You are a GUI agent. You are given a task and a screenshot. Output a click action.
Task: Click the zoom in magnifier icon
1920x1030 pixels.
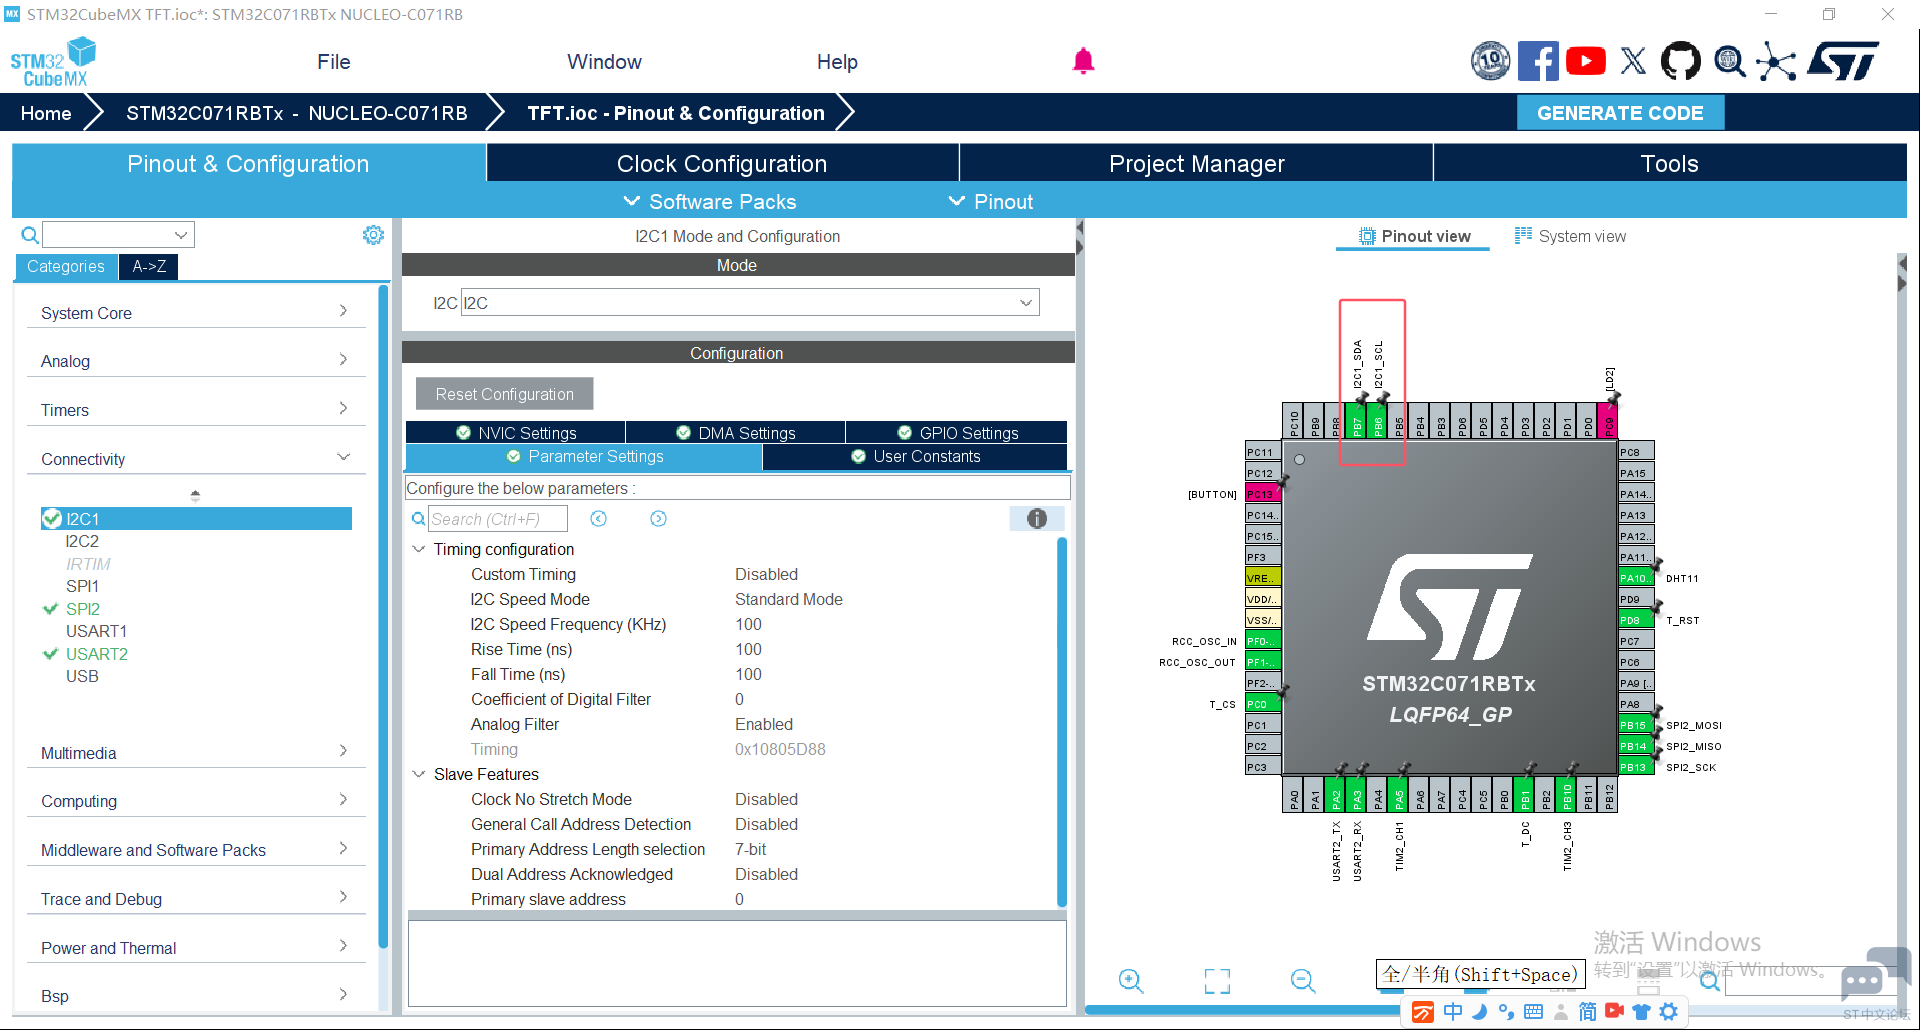click(x=1131, y=980)
